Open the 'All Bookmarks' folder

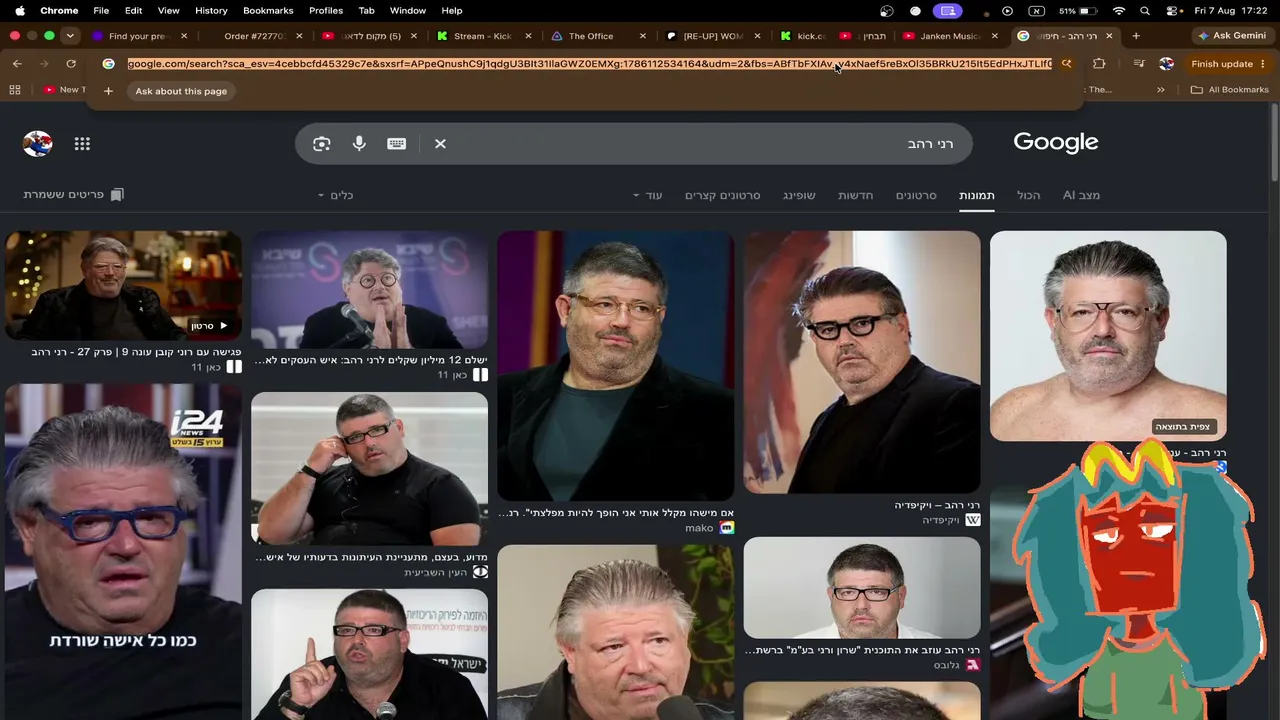point(1229,90)
